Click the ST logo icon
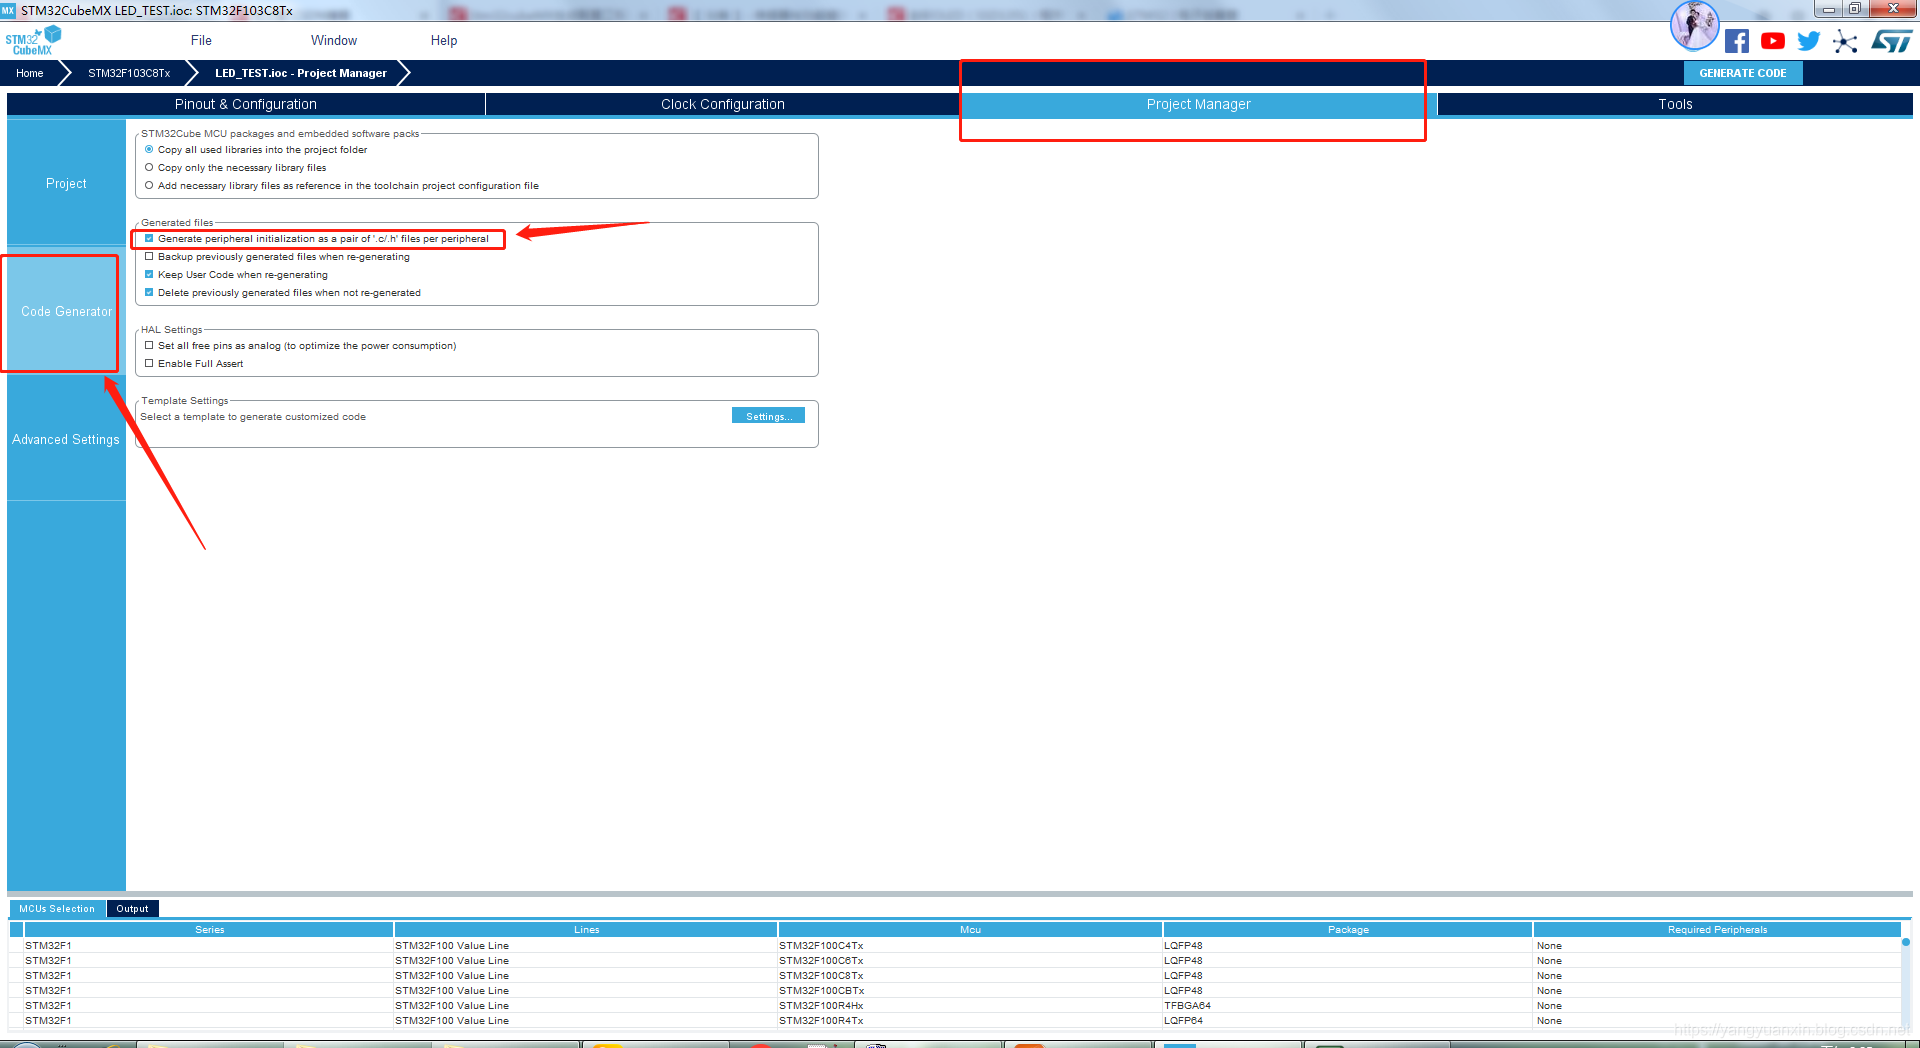The height and width of the screenshot is (1048, 1920). click(x=1891, y=41)
